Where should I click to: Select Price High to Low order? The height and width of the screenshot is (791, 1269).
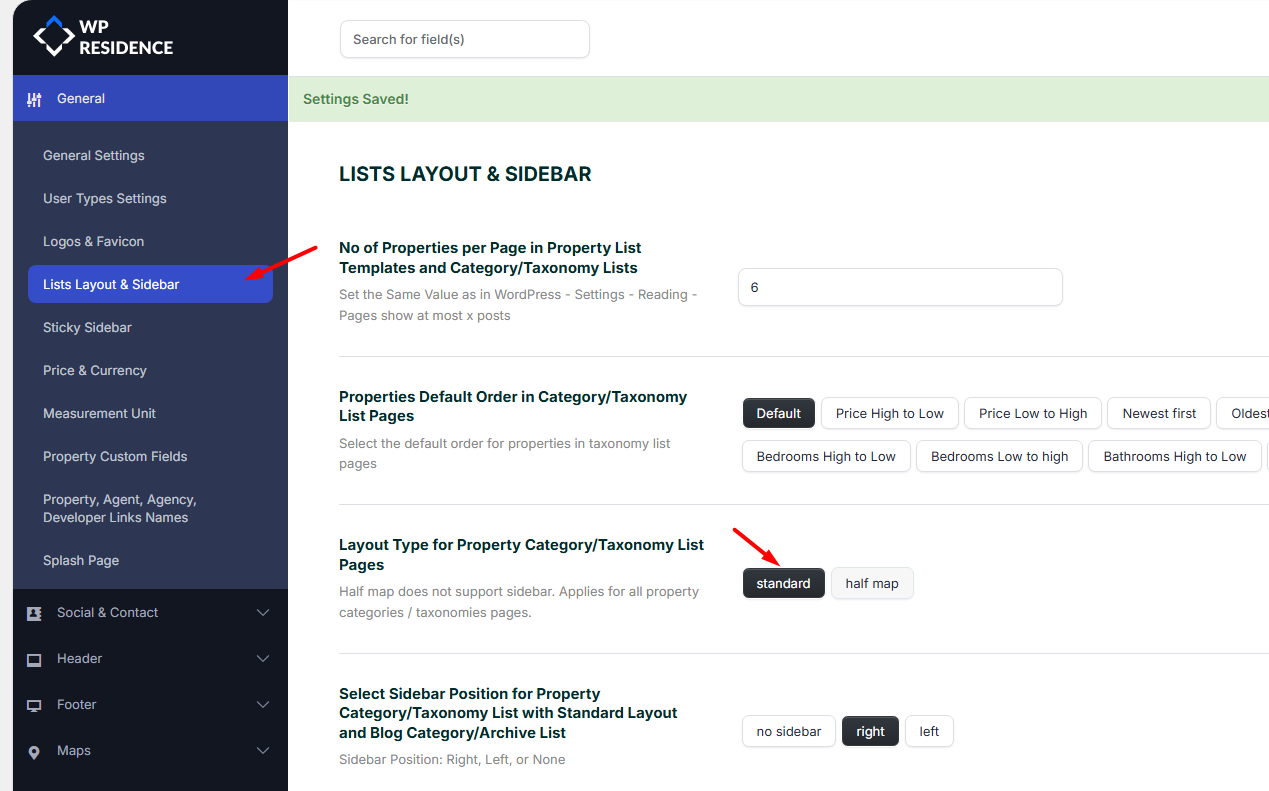(x=889, y=413)
